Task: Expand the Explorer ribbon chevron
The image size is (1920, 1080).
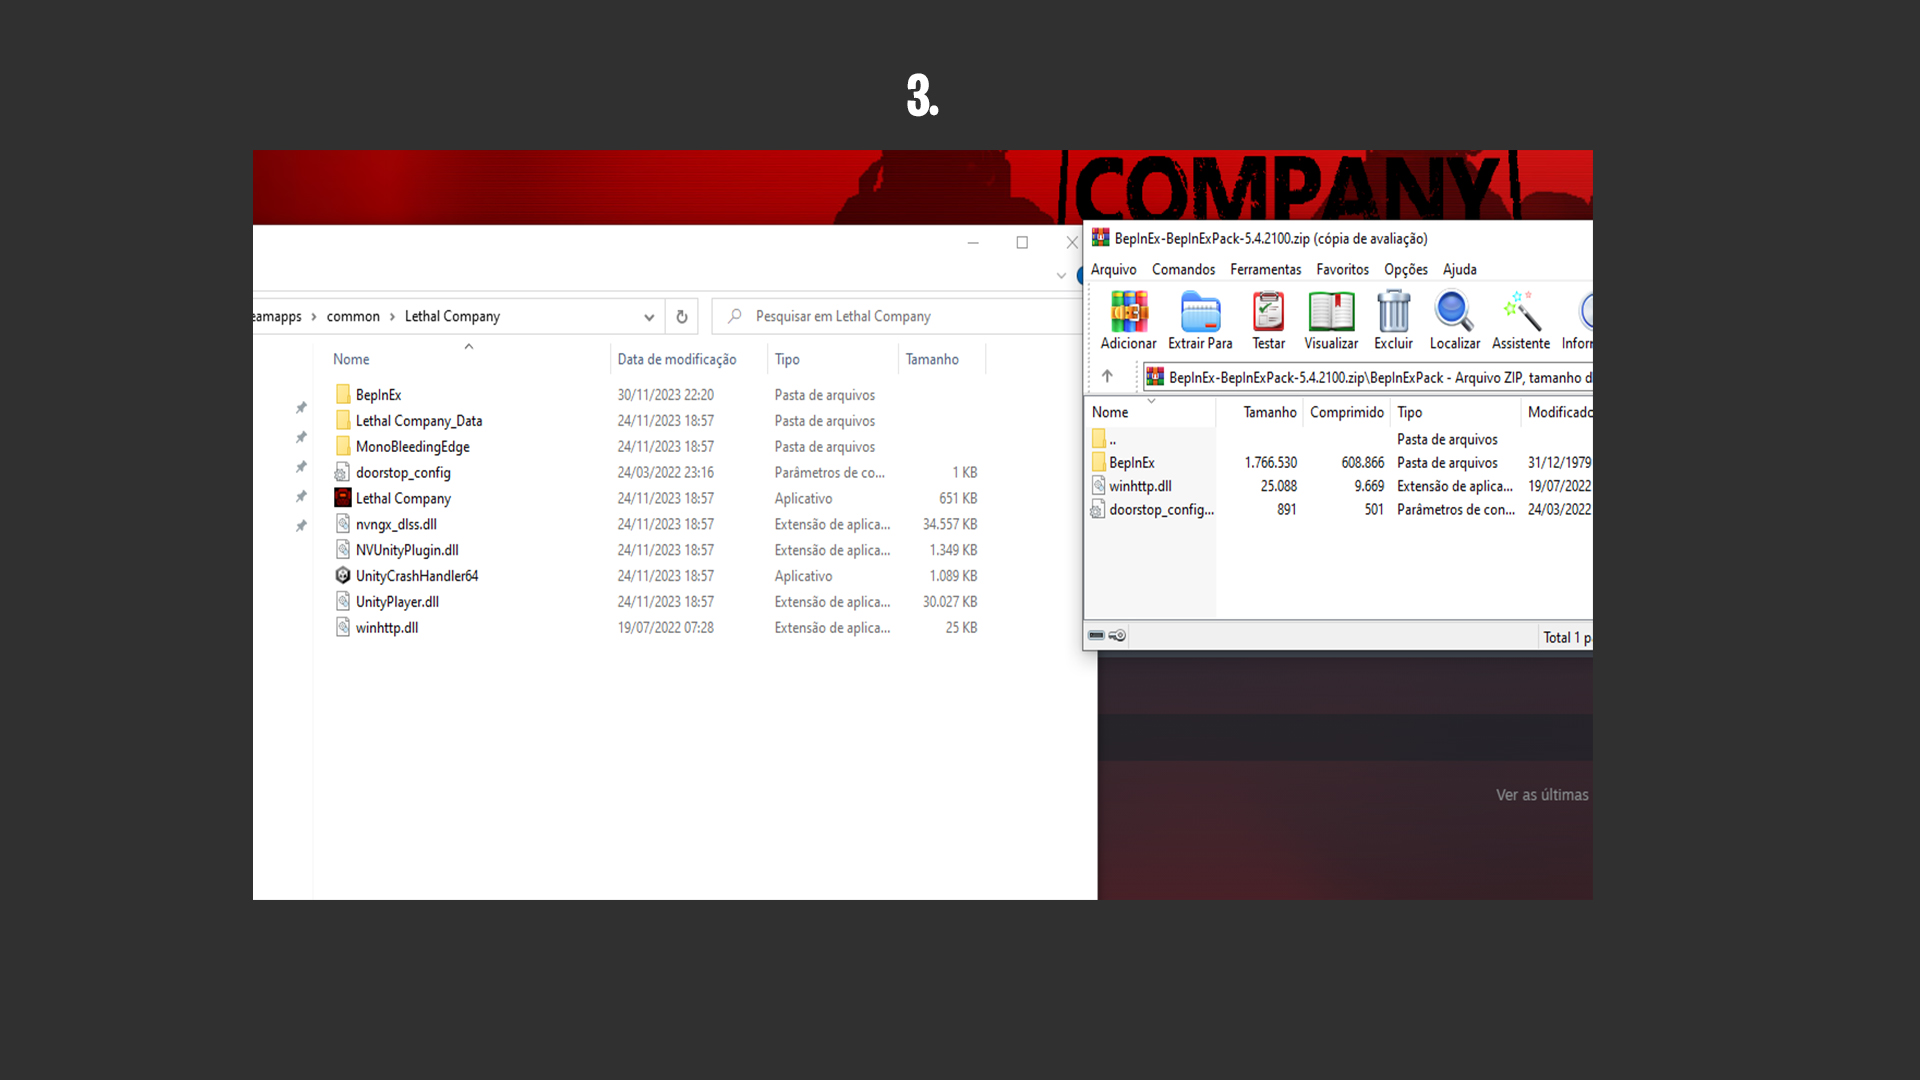Action: 1061,276
